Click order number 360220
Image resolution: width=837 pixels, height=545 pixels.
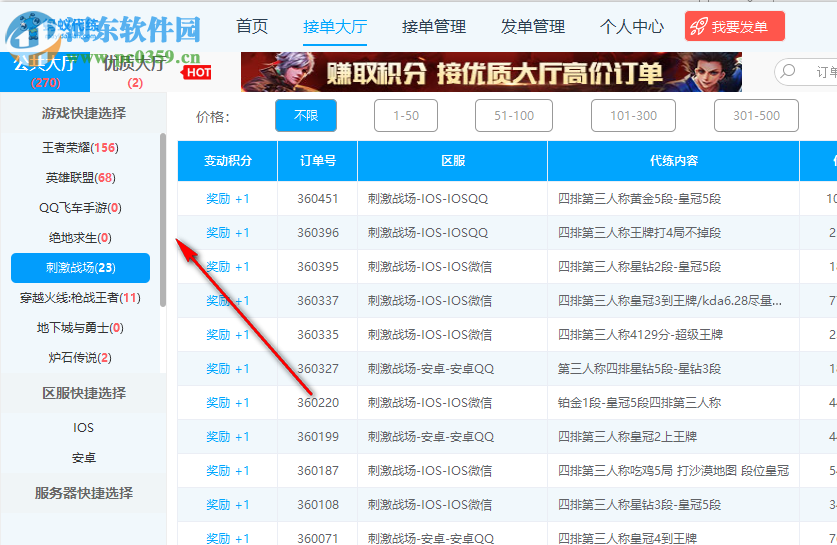tap(318, 402)
